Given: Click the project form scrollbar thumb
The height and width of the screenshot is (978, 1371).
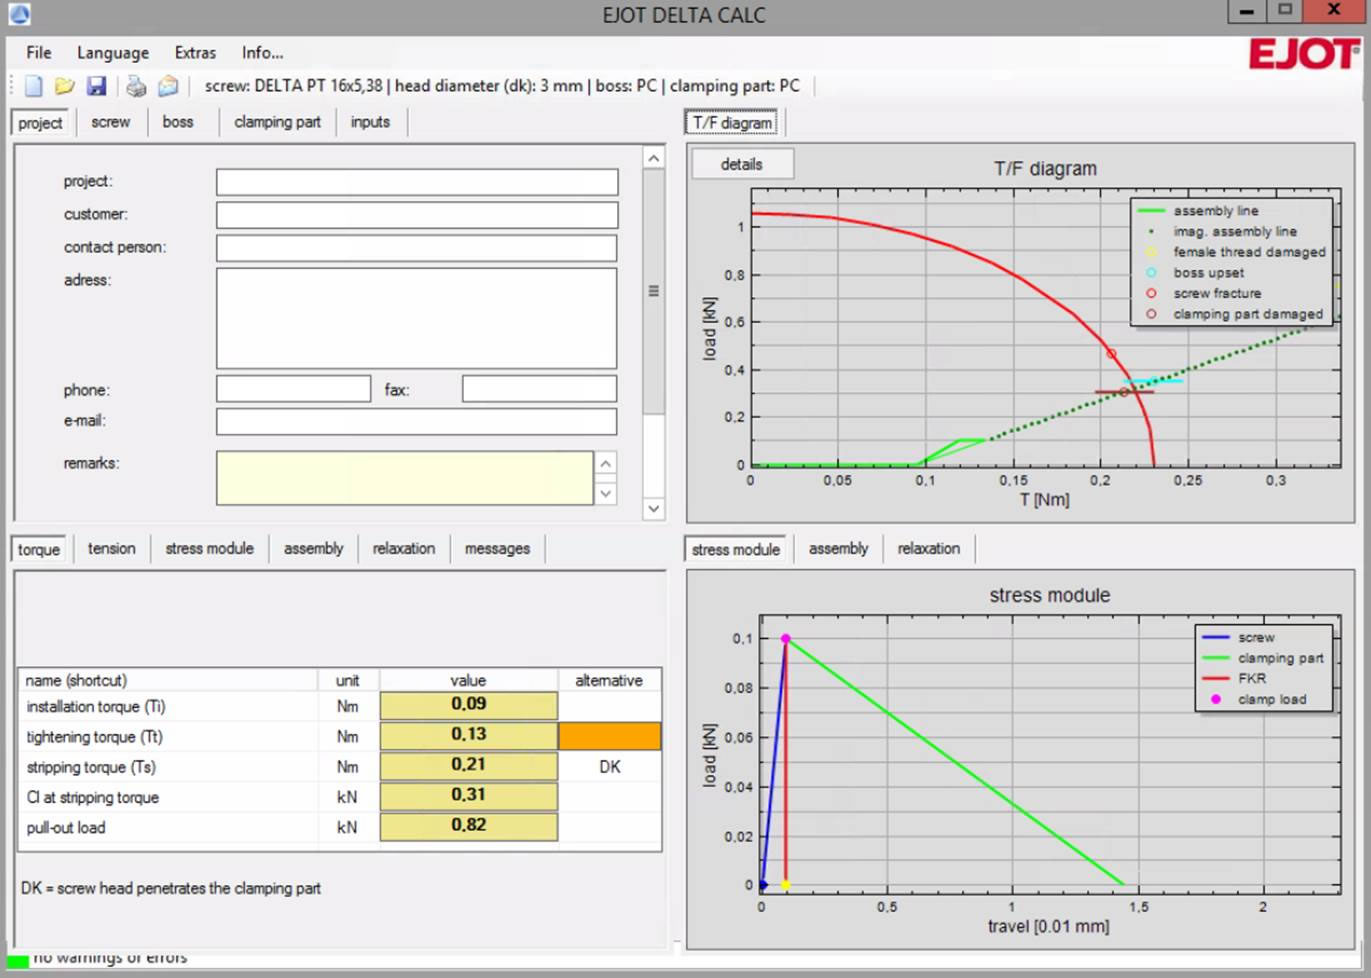Looking at the screenshot, I should [x=653, y=291].
